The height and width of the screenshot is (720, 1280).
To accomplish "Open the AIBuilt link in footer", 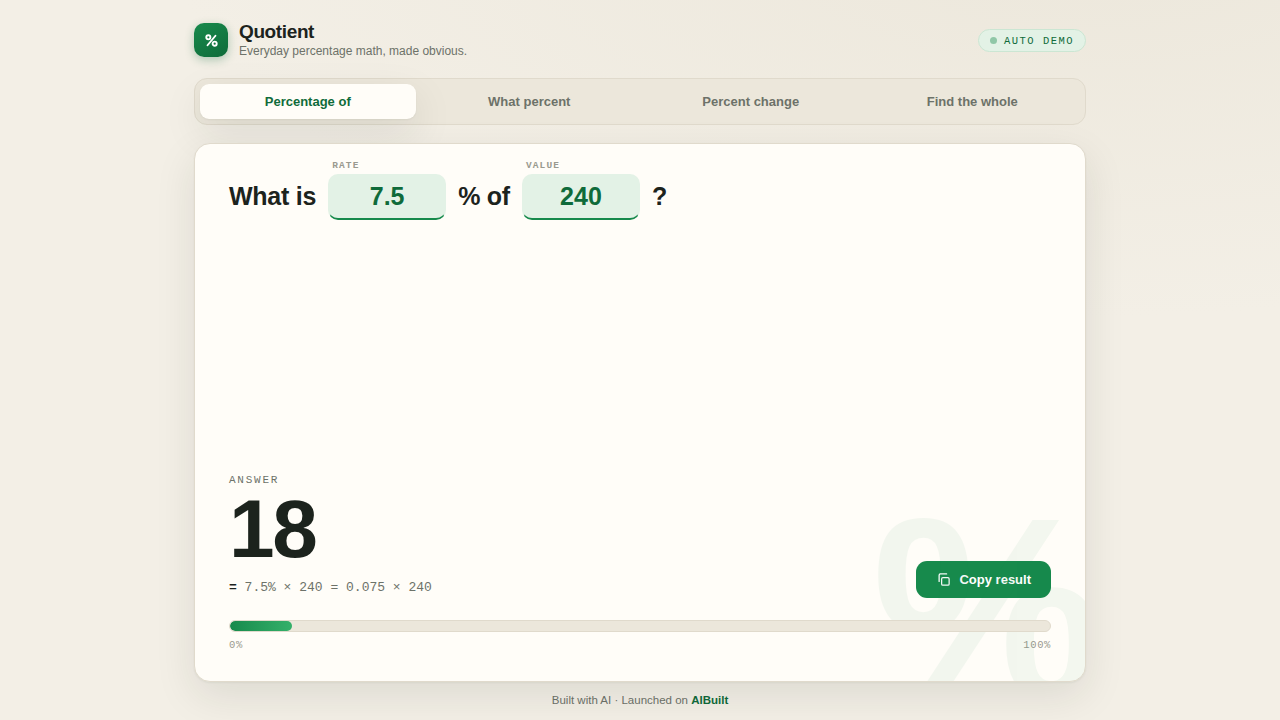I will point(710,700).
